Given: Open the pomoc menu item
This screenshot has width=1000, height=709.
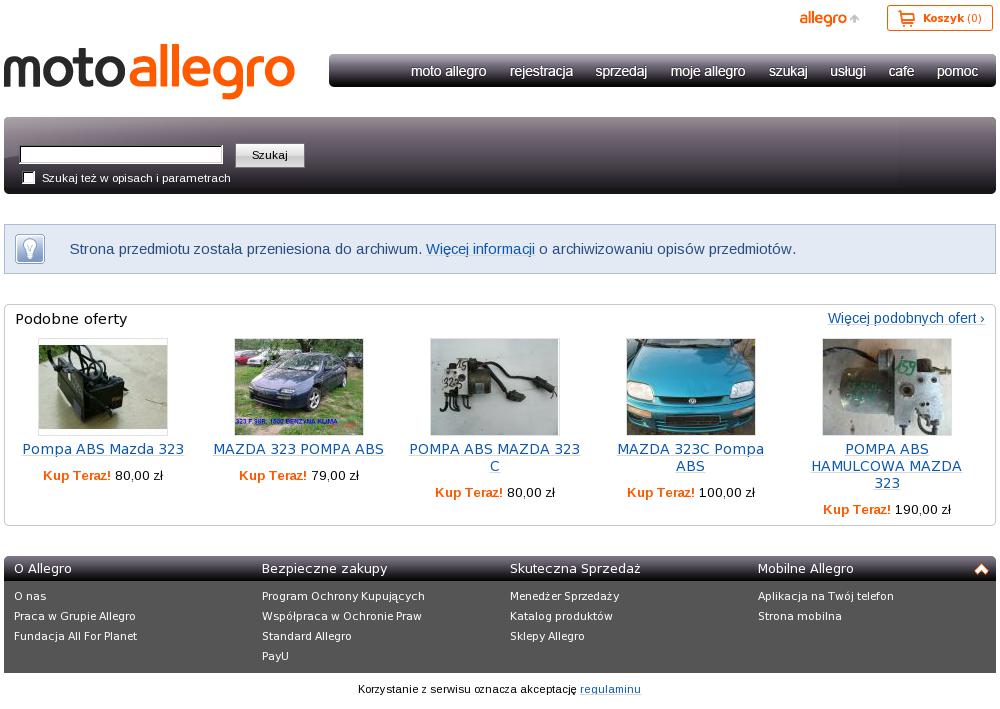Looking at the screenshot, I should (957, 71).
